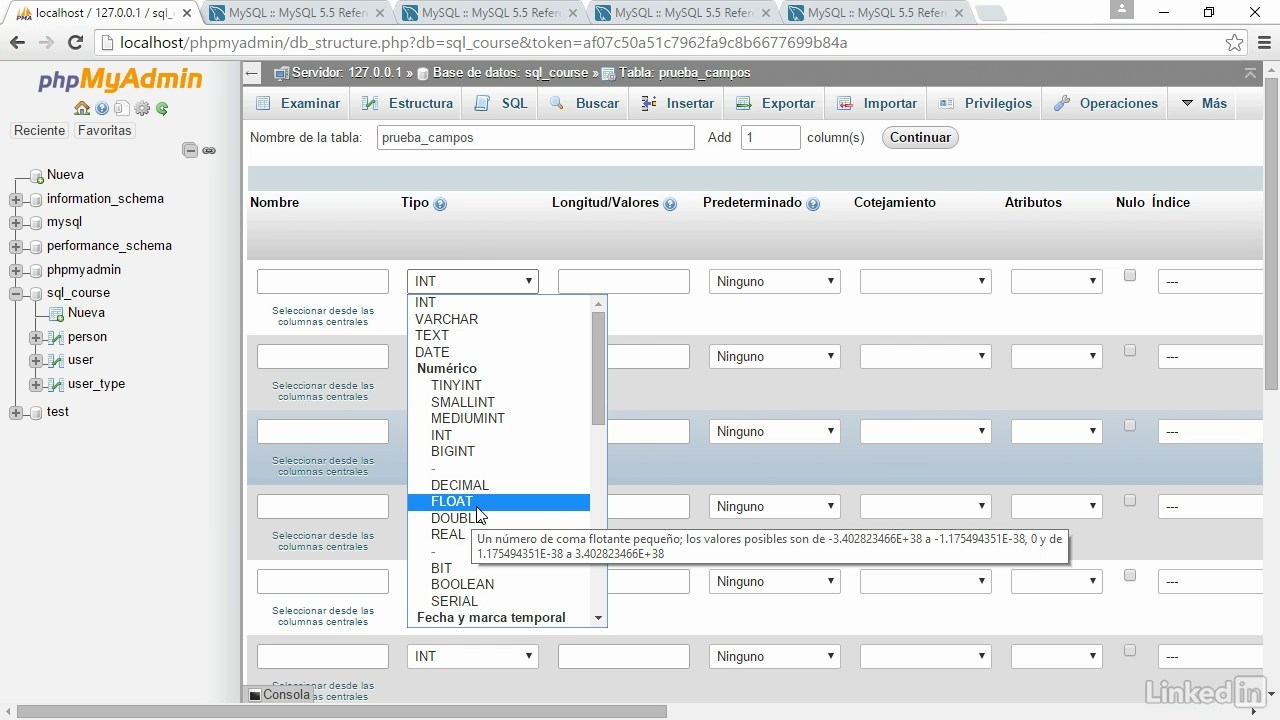Click the Tipo column help icon
This screenshot has width=1280, height=720.
click(440, 203)
